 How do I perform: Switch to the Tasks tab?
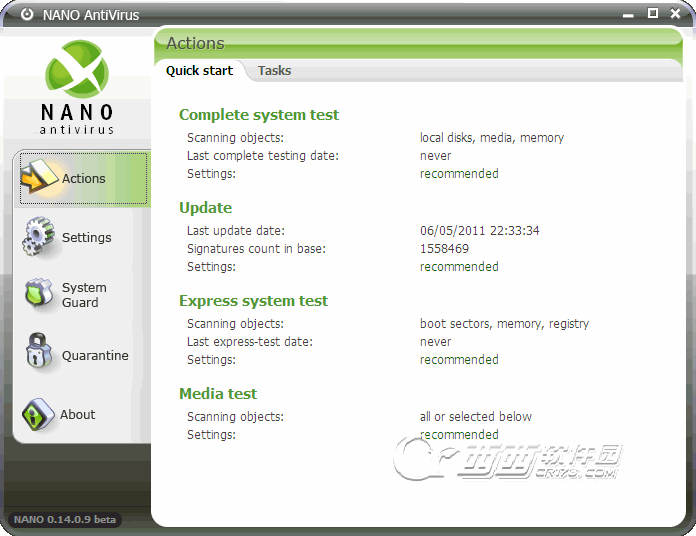pos(274,71)
